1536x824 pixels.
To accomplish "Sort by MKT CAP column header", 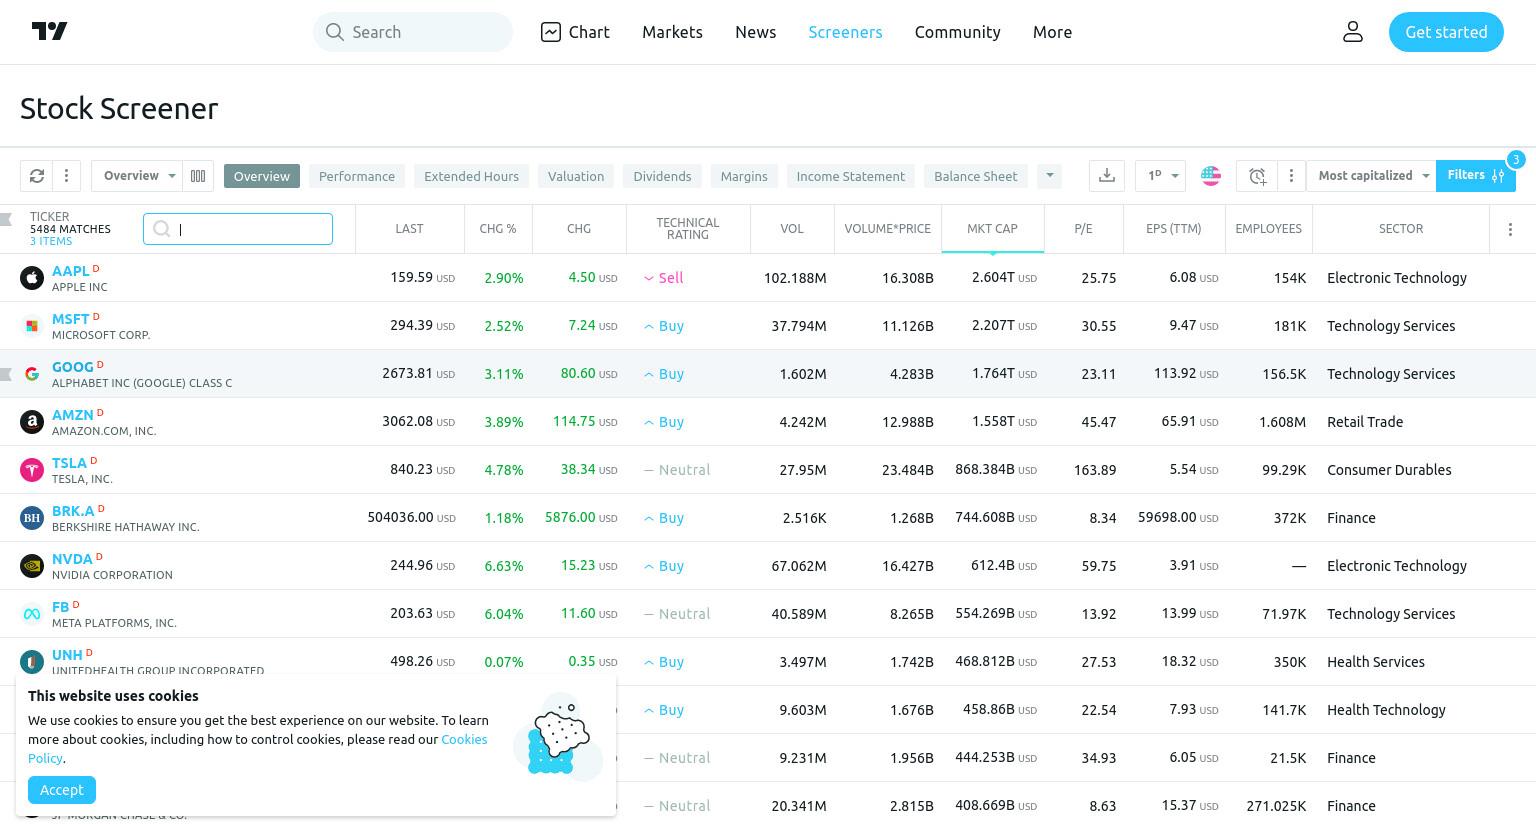I will 992,229.
